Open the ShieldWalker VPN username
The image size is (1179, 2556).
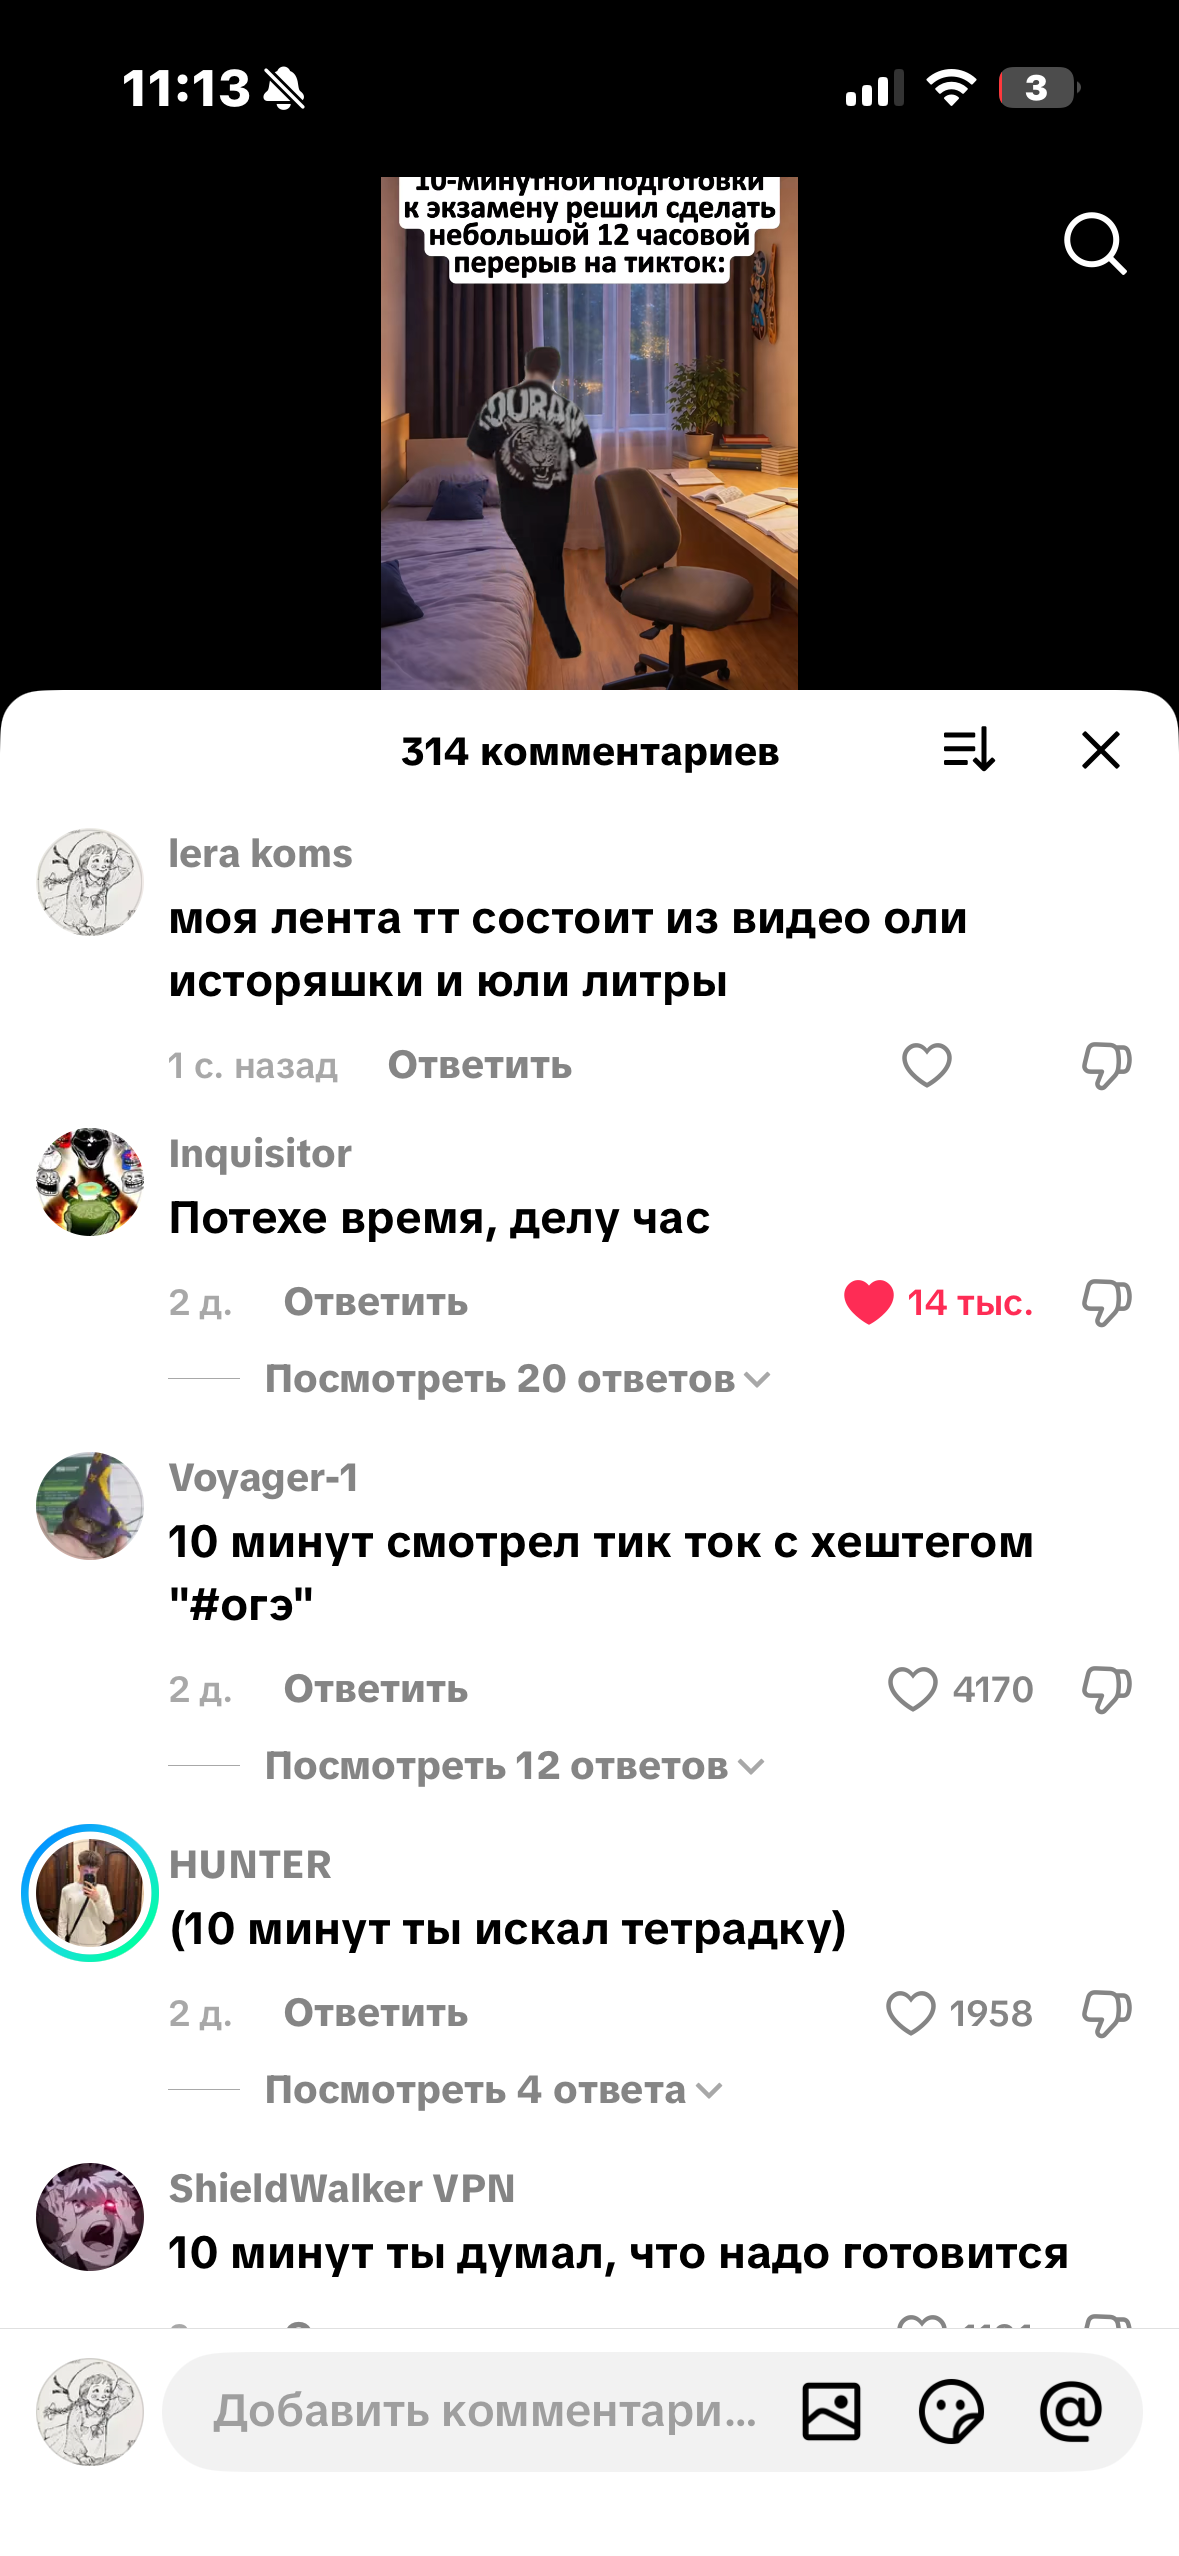[341, 2188]
